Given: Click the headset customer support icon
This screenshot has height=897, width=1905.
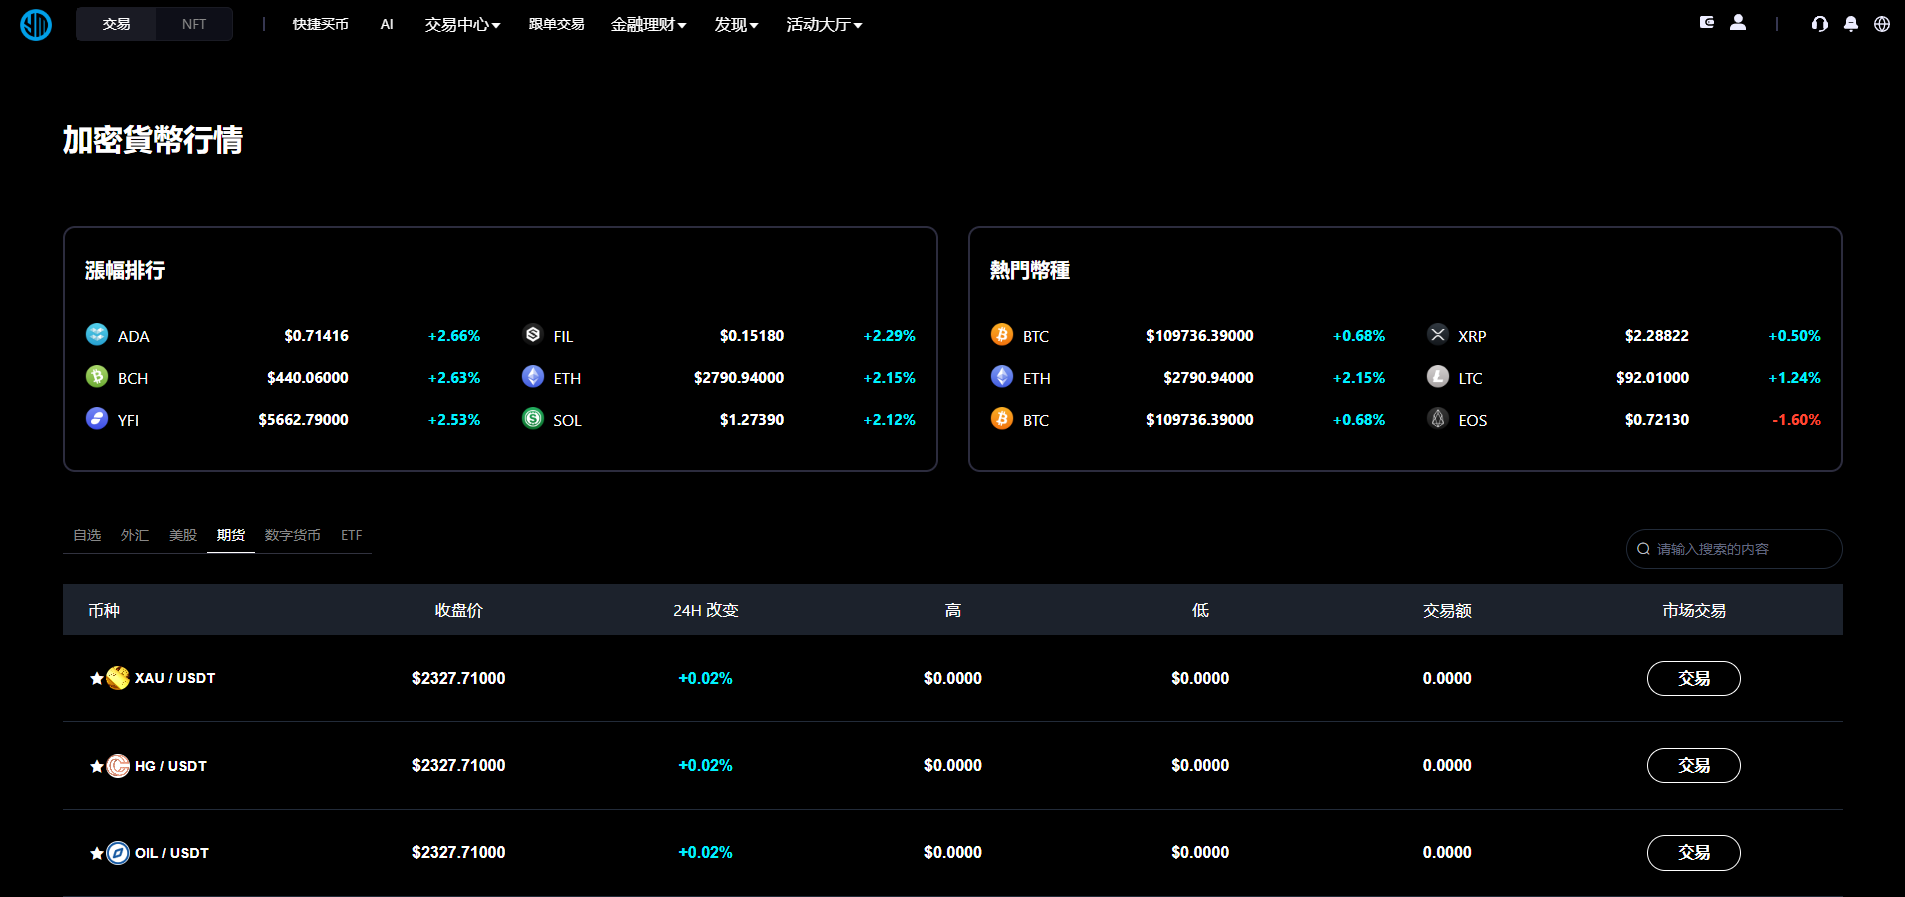Looking at the screenshot, I should [1819, 24].
